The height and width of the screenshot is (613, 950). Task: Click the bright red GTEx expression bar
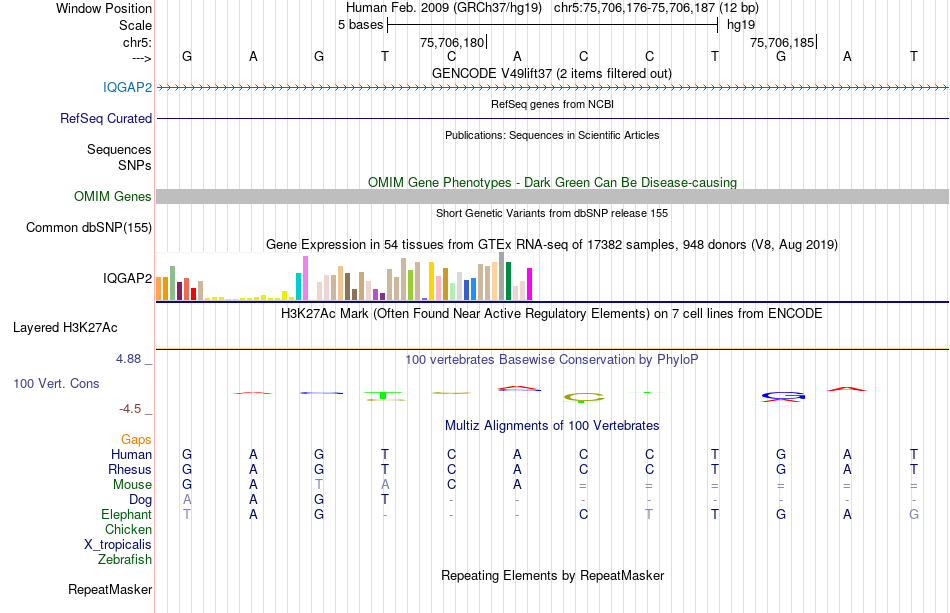193,294
